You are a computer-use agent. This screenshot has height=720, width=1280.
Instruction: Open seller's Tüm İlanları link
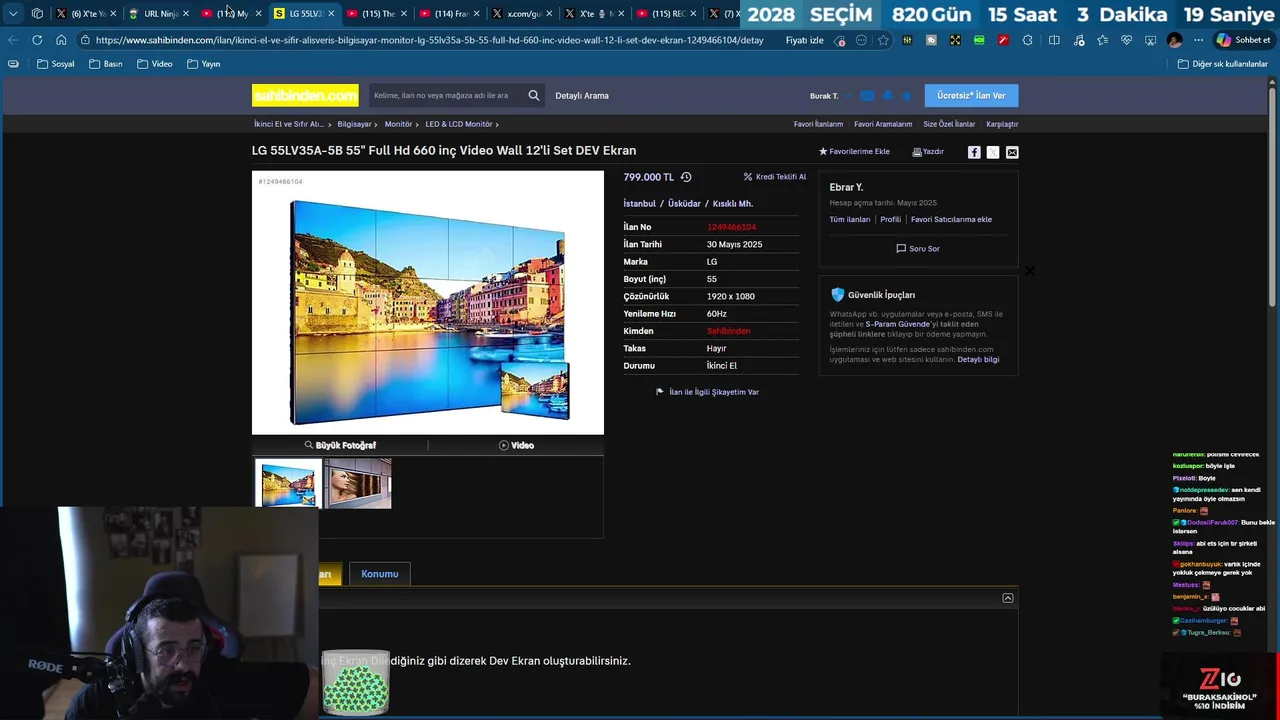pos(850,220)
